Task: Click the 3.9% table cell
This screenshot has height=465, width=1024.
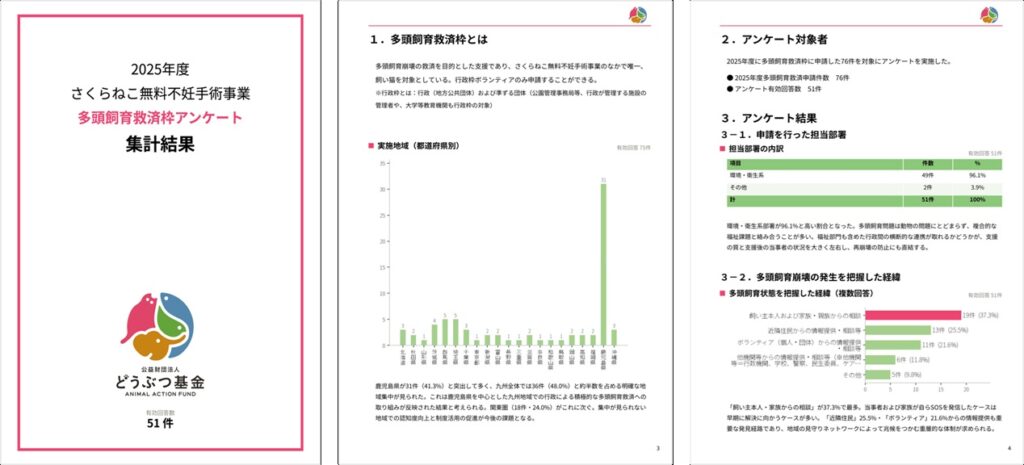Action: click(978, 188)
